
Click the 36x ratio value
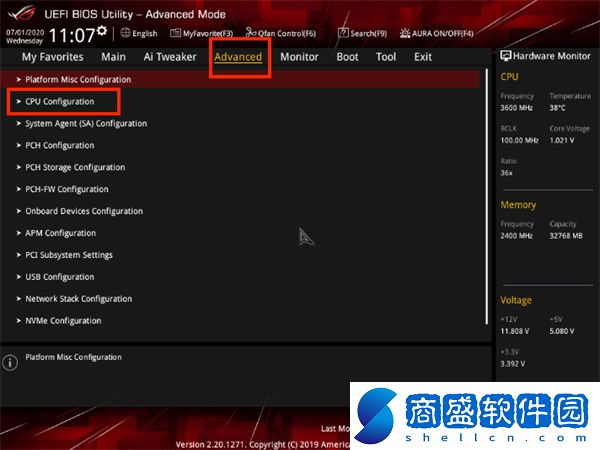point(506,173)
